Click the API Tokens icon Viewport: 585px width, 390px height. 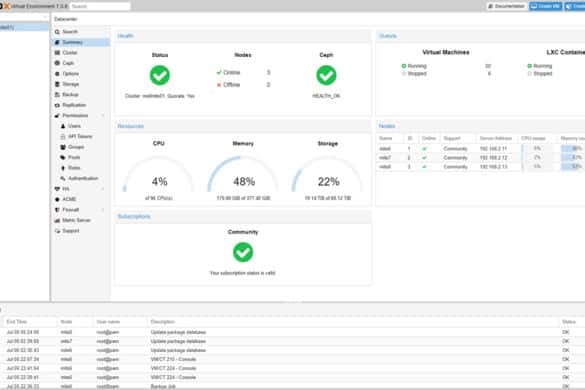click(x=63, y=136)
